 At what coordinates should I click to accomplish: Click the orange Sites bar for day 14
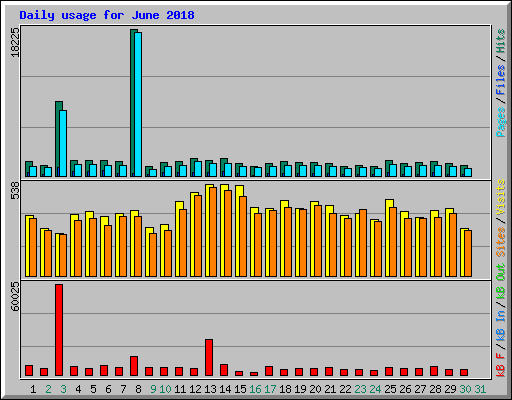(228, 233)
